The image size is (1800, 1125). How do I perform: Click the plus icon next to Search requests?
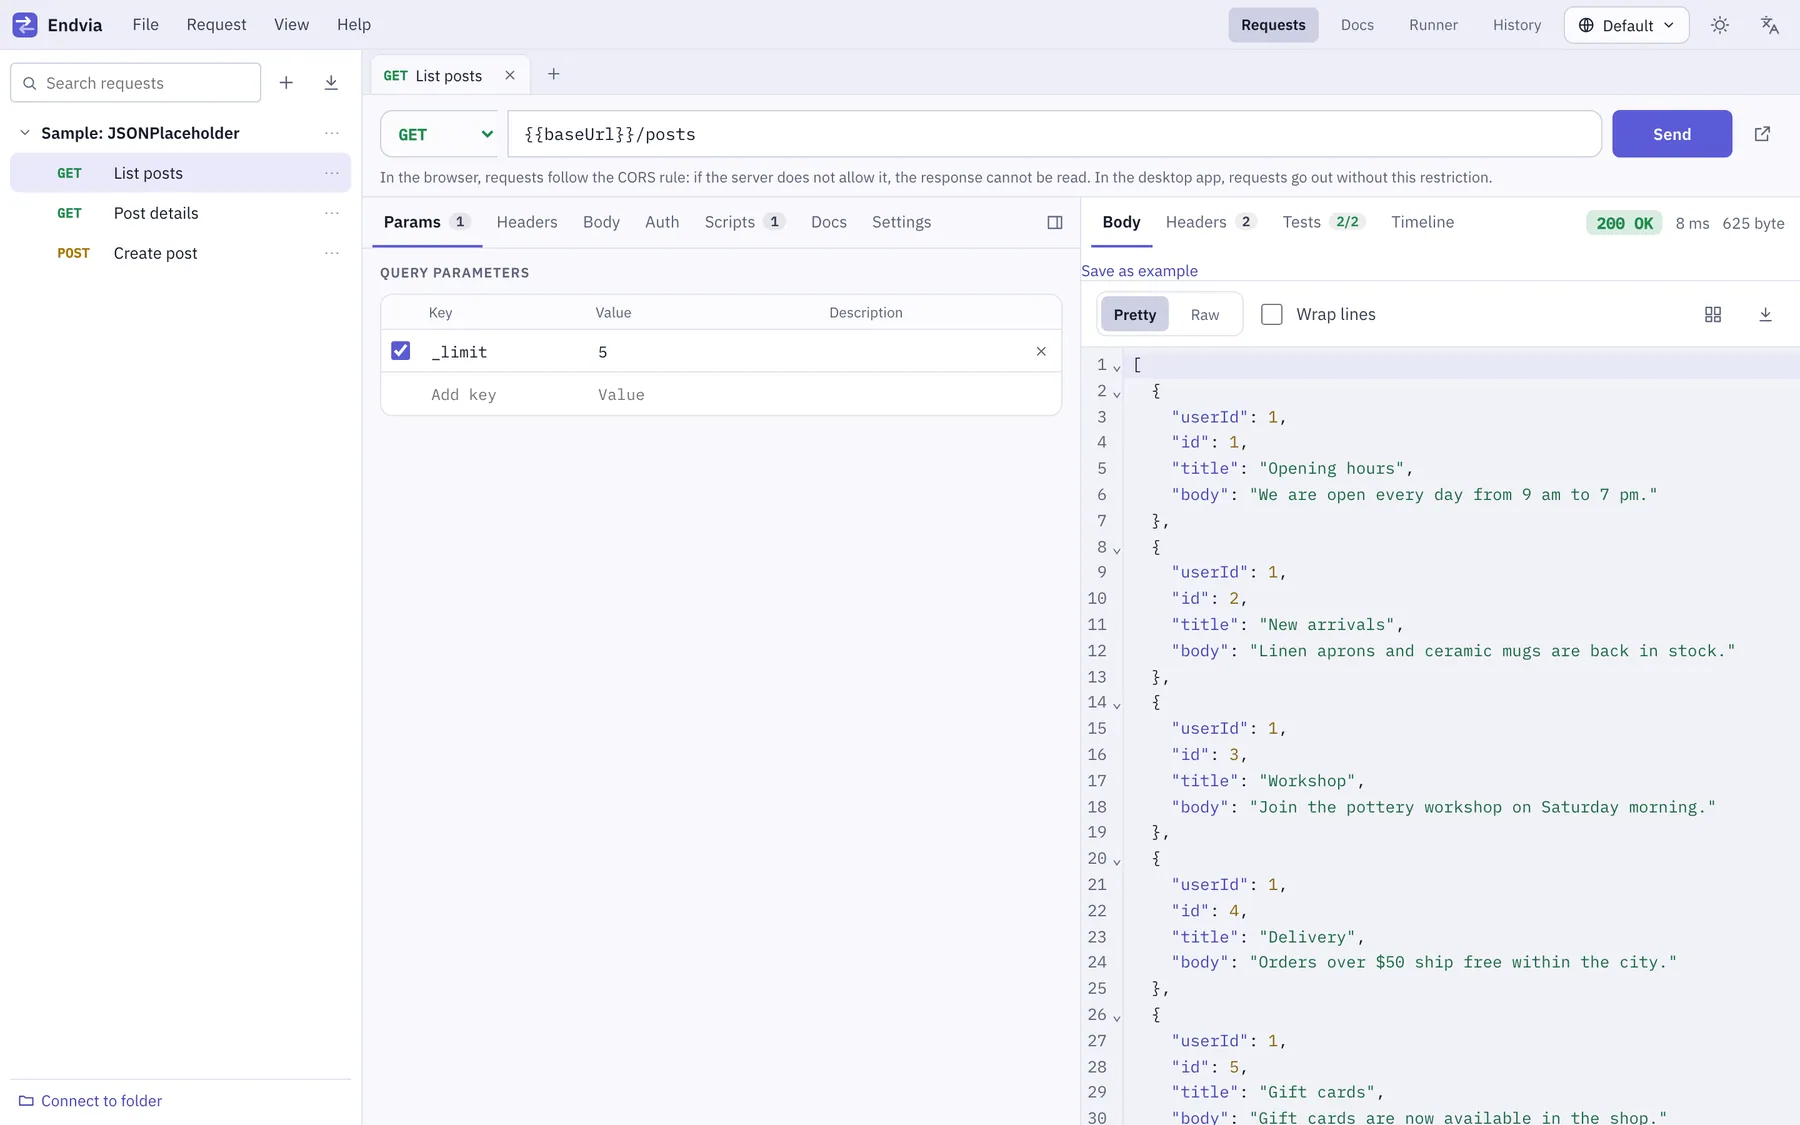point(286,83)
